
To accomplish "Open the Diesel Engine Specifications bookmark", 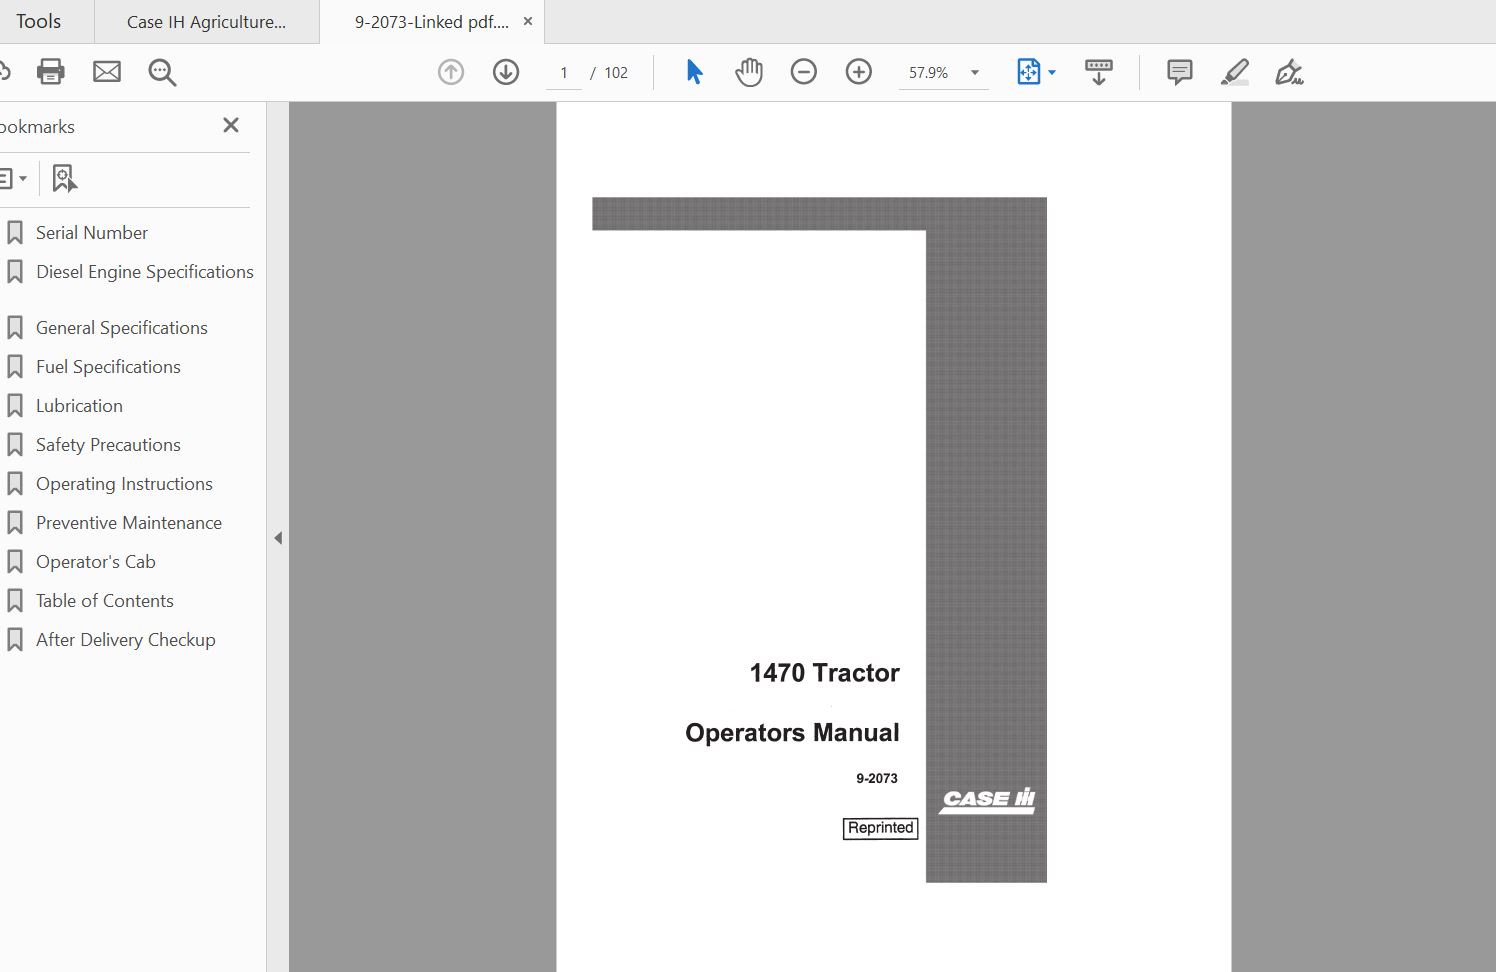I will (x=145, y=272).
